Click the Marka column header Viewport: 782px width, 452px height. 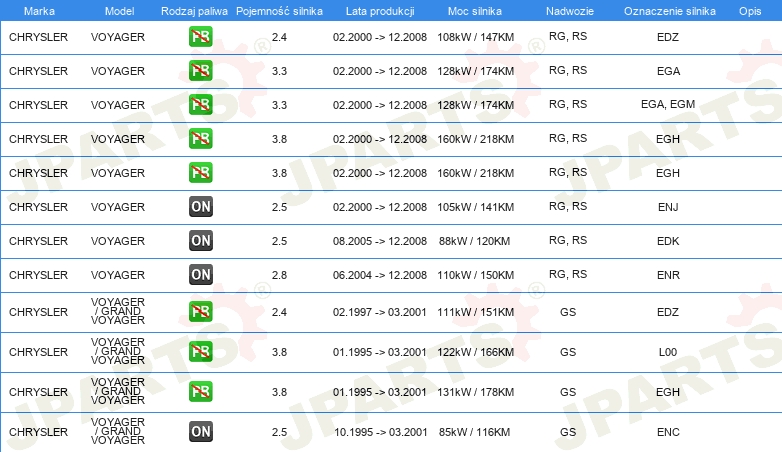point(39,11)
